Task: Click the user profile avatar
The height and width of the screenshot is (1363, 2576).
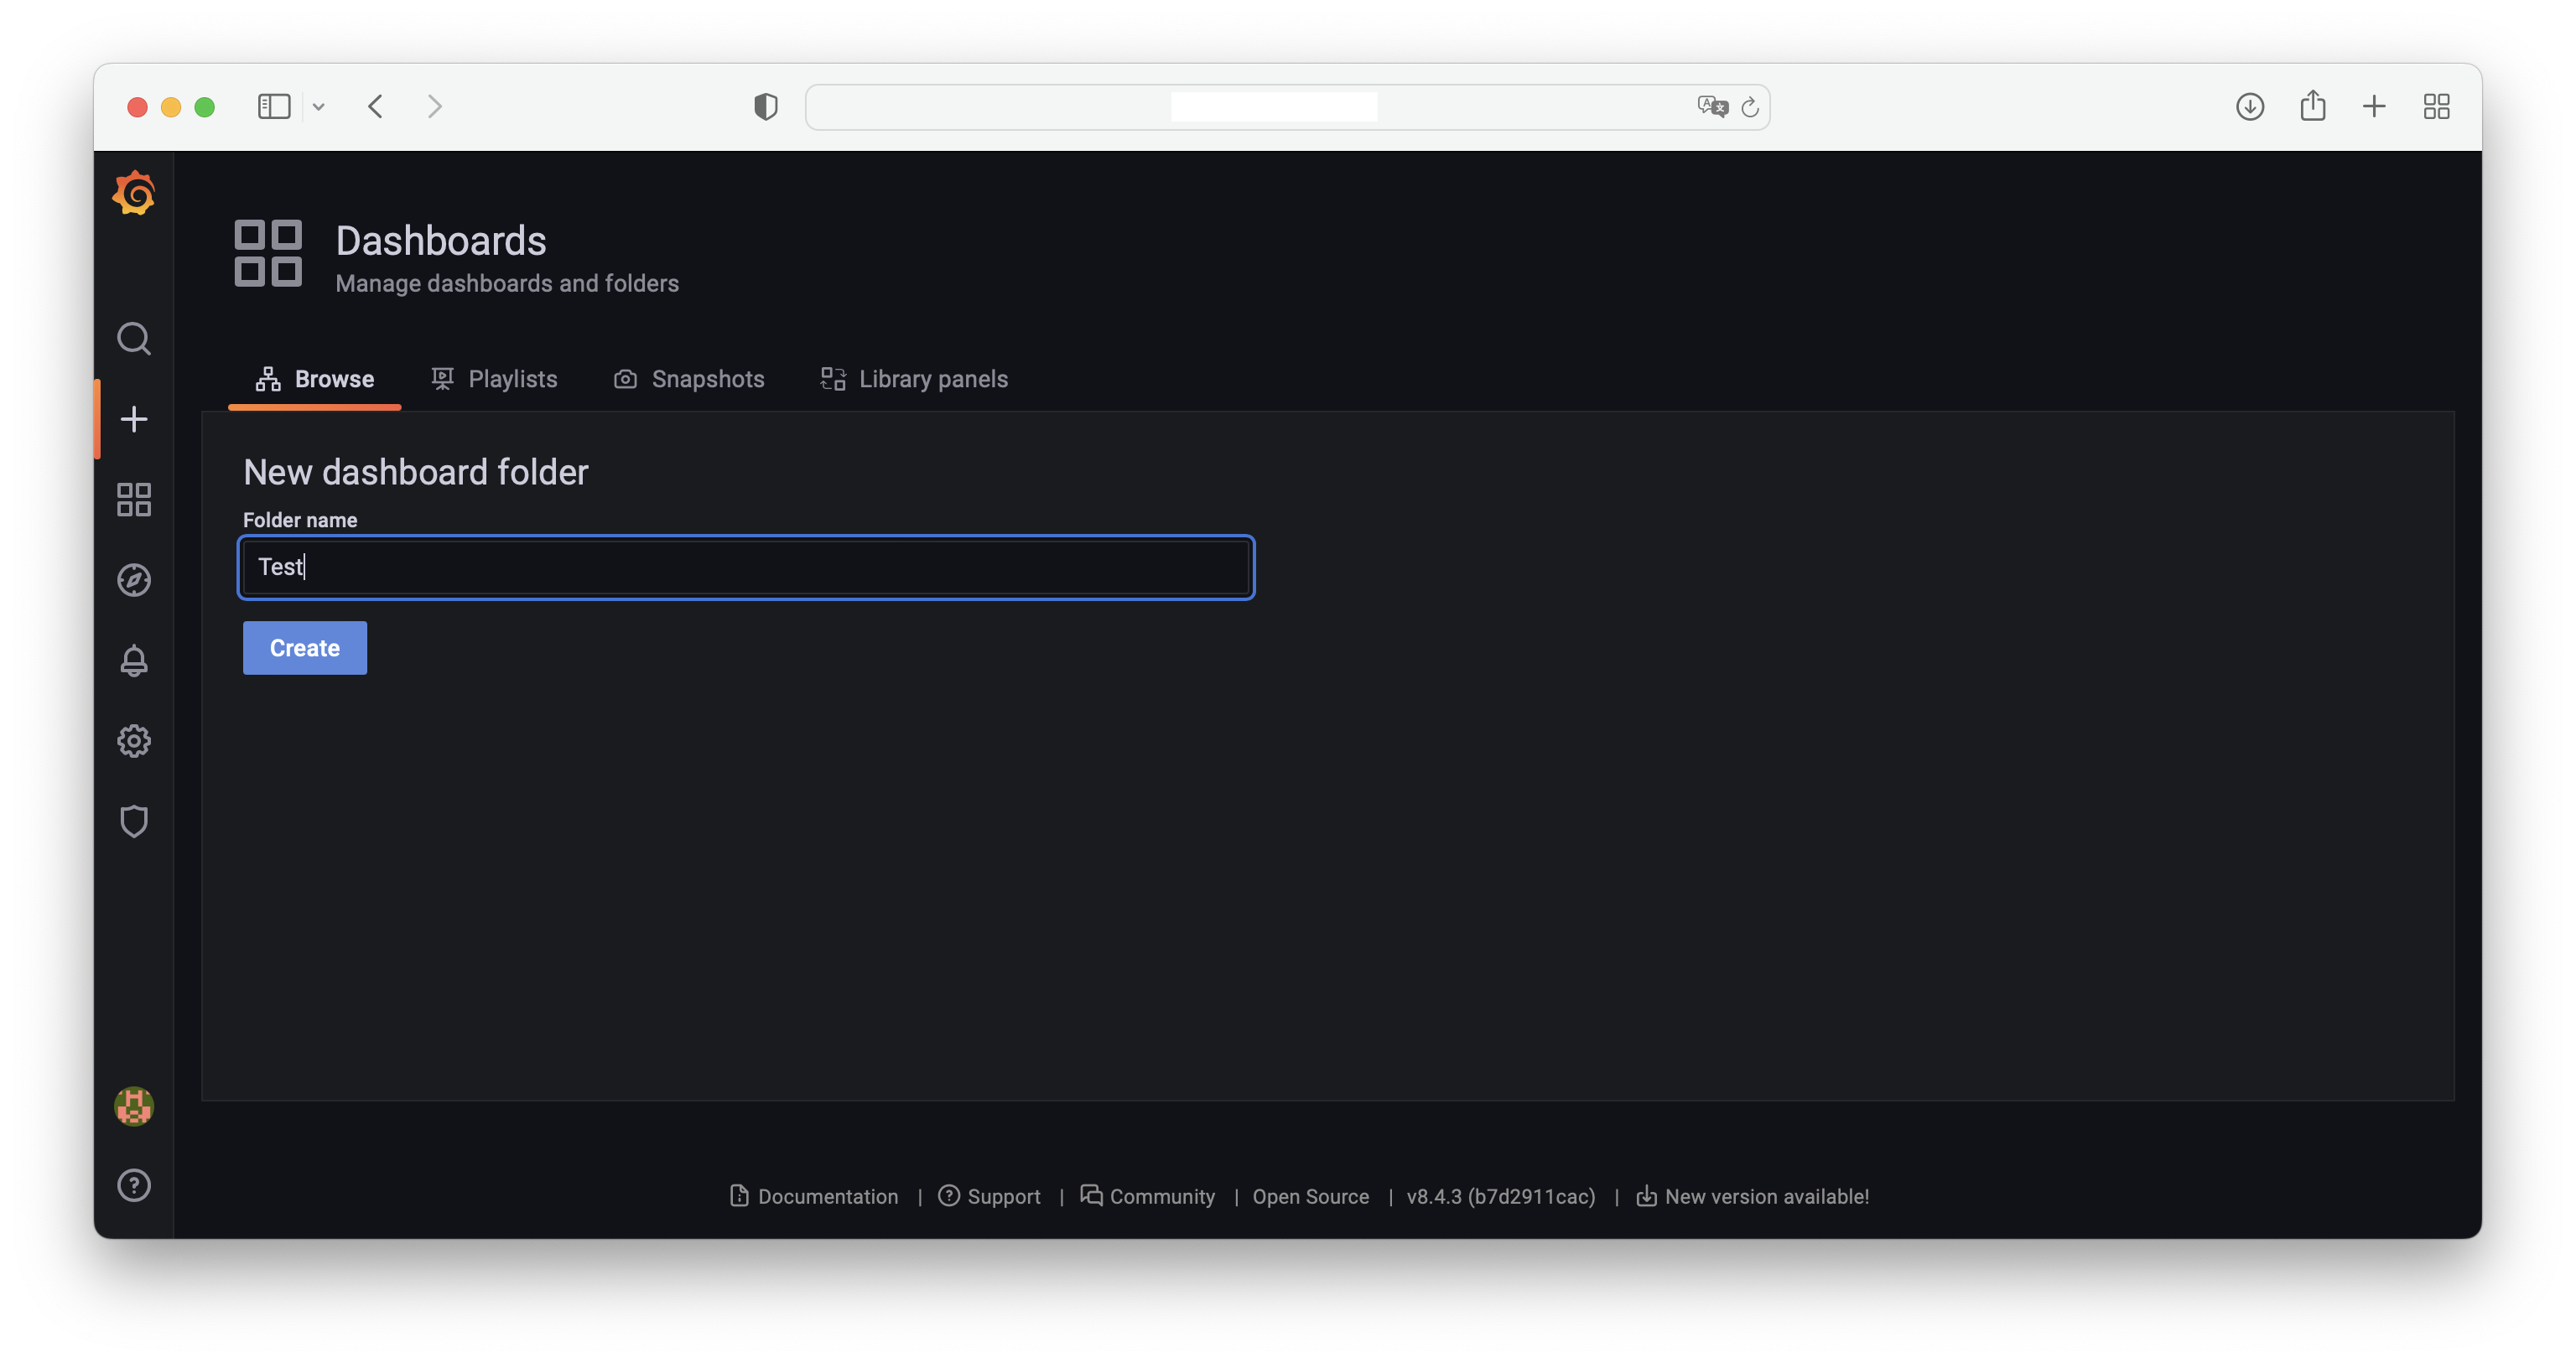Action: 134,1106
